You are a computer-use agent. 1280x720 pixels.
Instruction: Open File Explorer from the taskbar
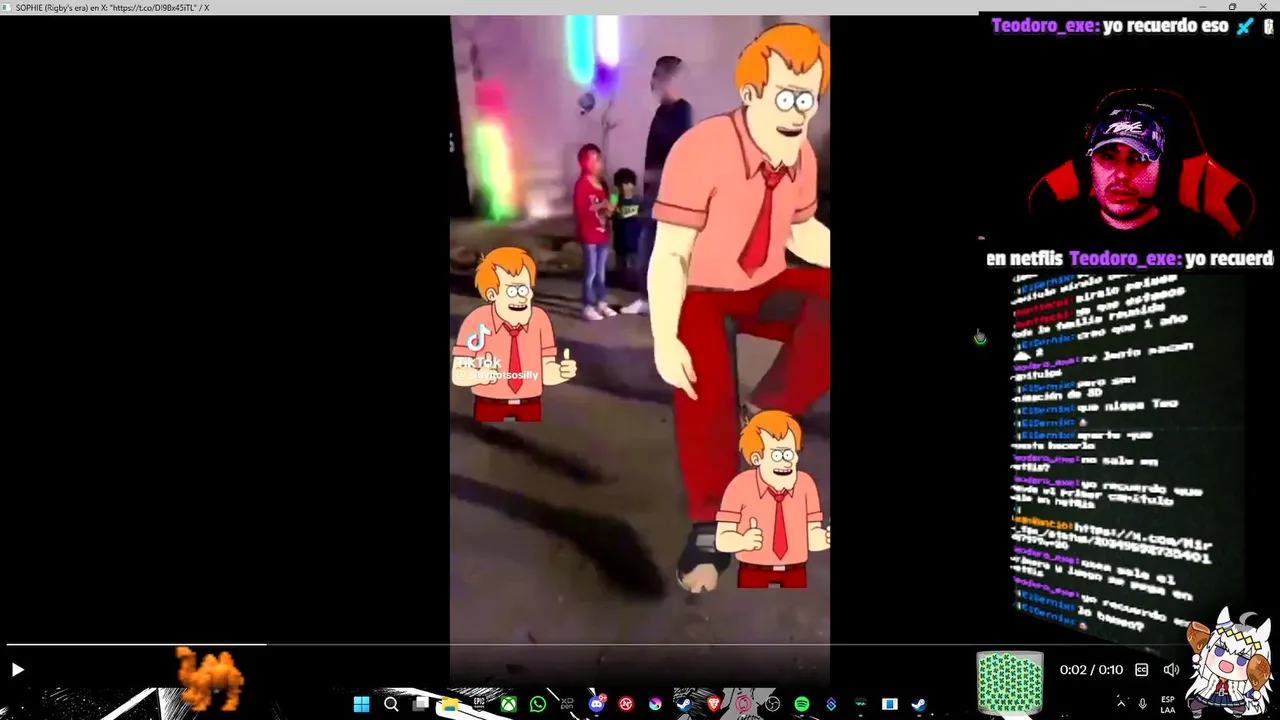450,704
